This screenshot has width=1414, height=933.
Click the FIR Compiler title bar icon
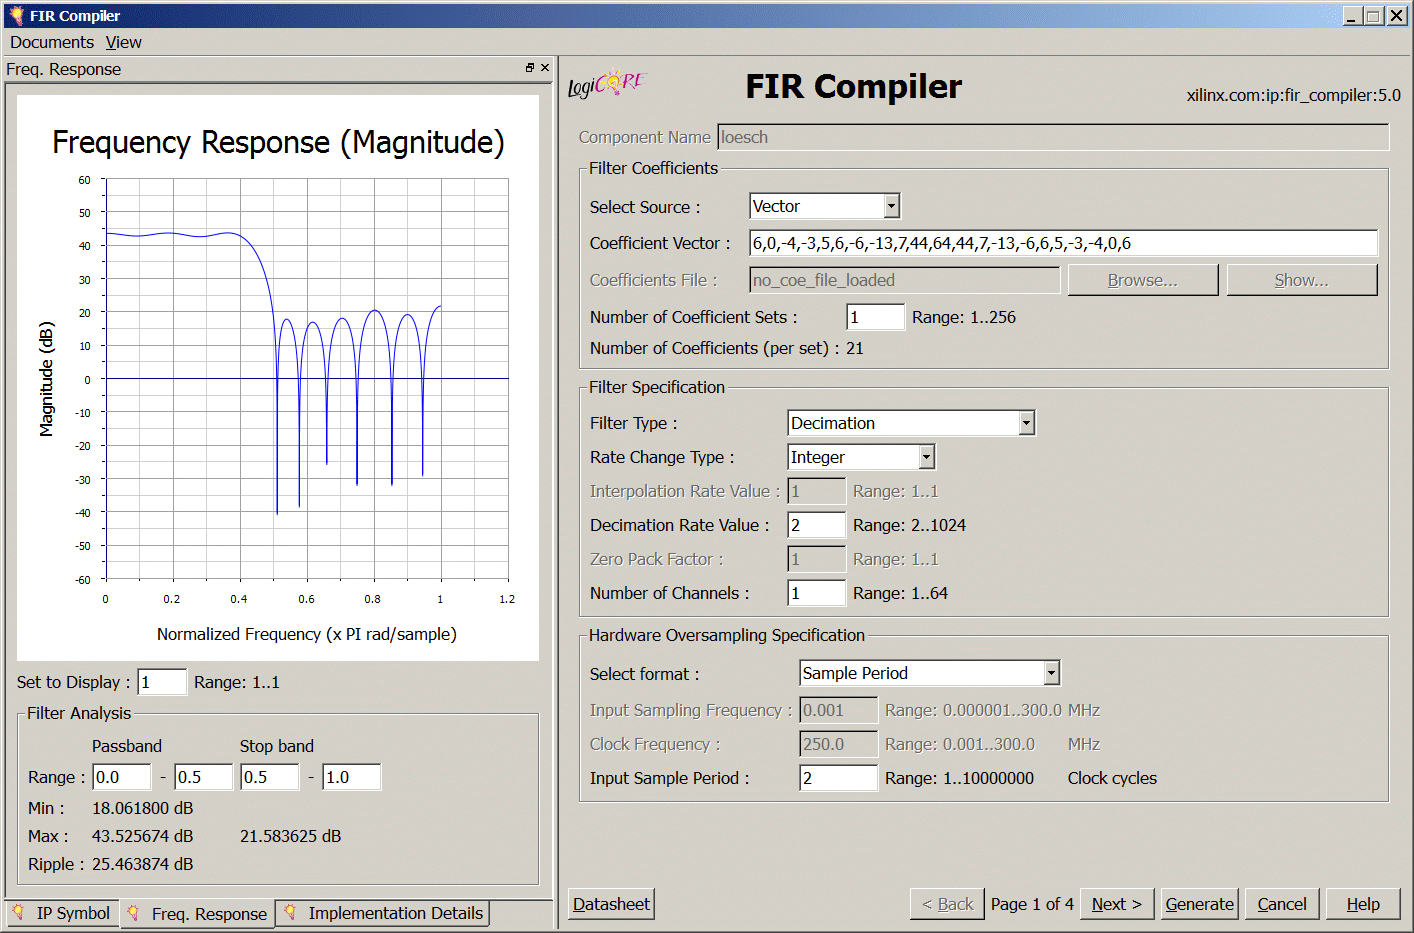point(16,15)
